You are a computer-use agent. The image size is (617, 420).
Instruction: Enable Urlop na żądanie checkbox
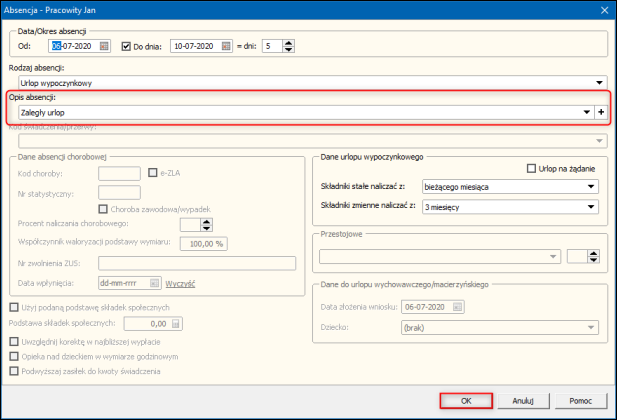pyautogui.click(x=532, y=168)
